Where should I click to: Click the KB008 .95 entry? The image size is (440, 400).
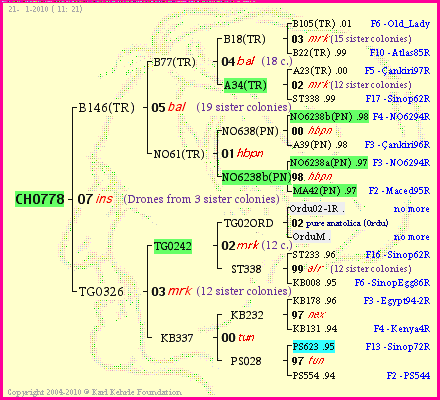click(314, 283)
